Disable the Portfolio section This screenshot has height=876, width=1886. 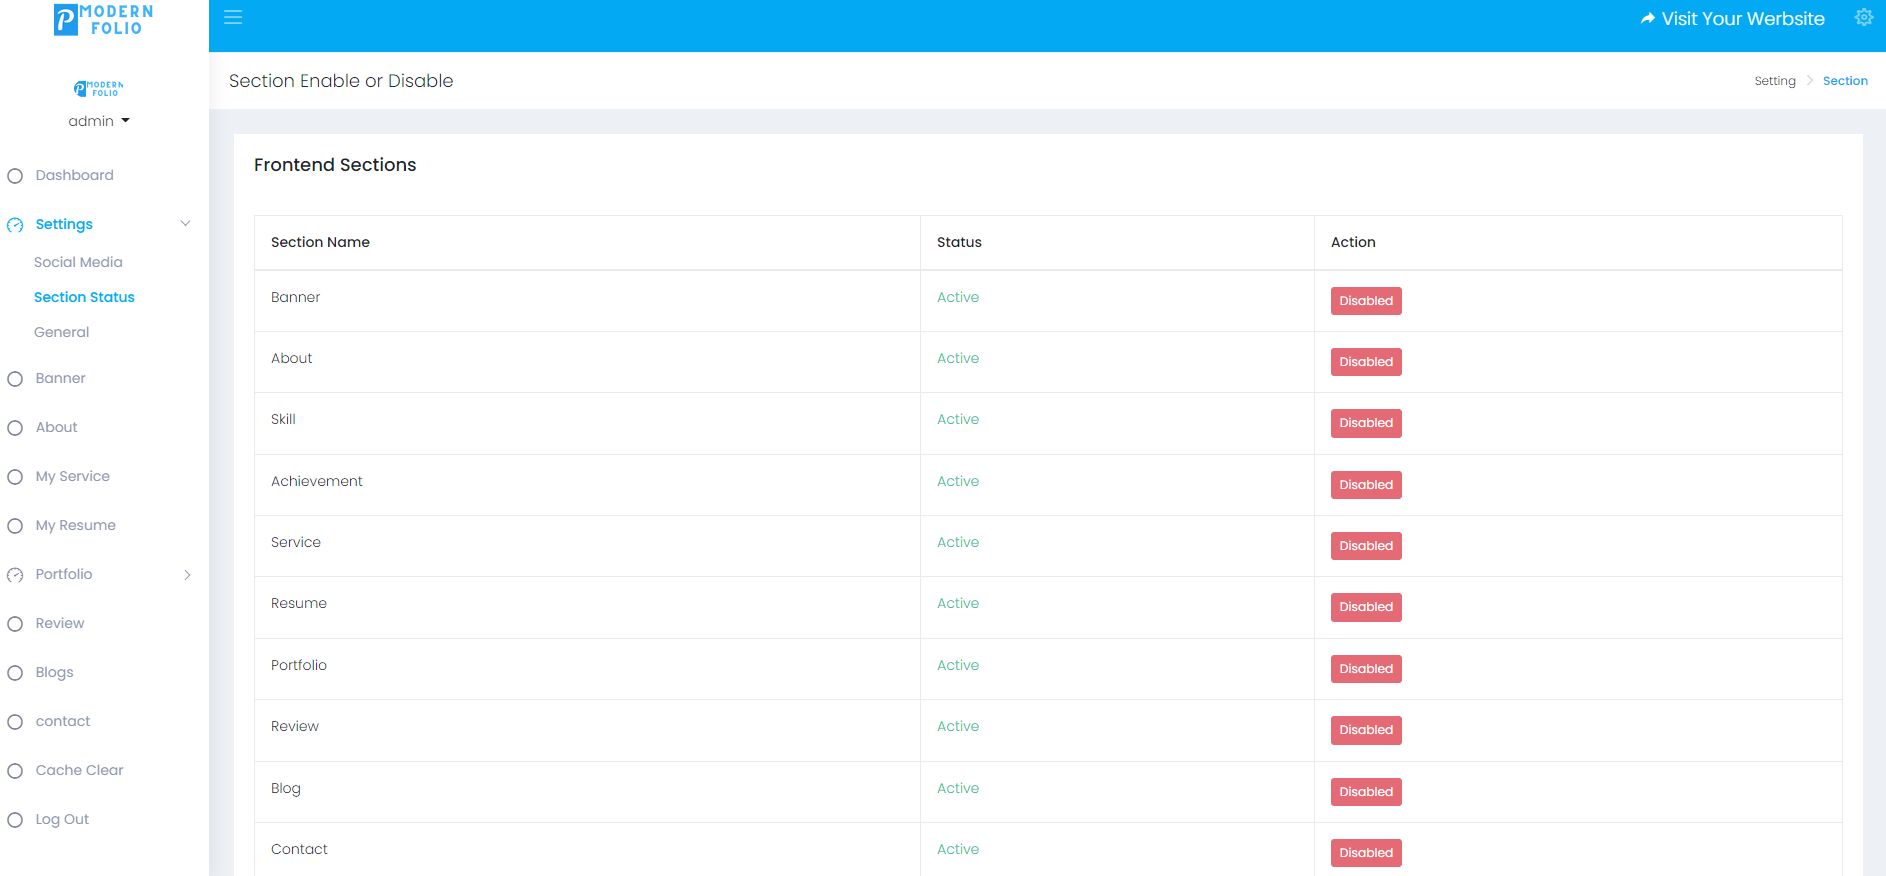[x=1365, y=669]
